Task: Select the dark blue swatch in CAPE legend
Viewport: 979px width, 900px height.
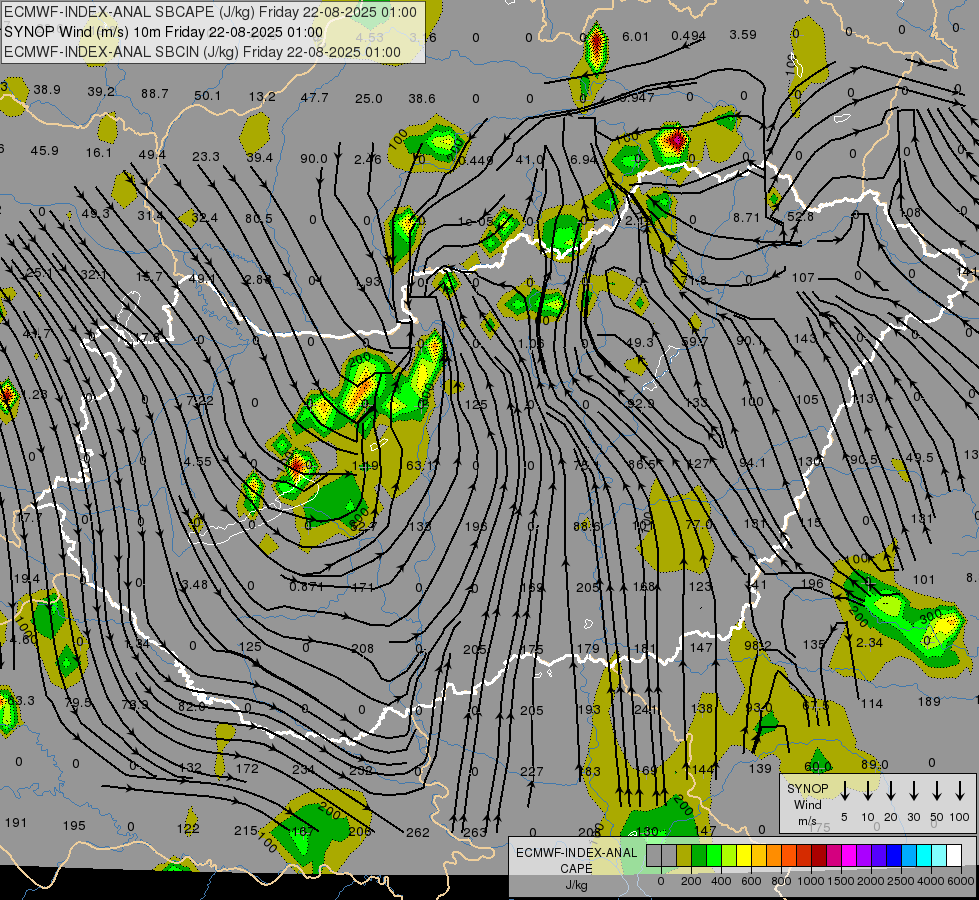Action: 893,856
